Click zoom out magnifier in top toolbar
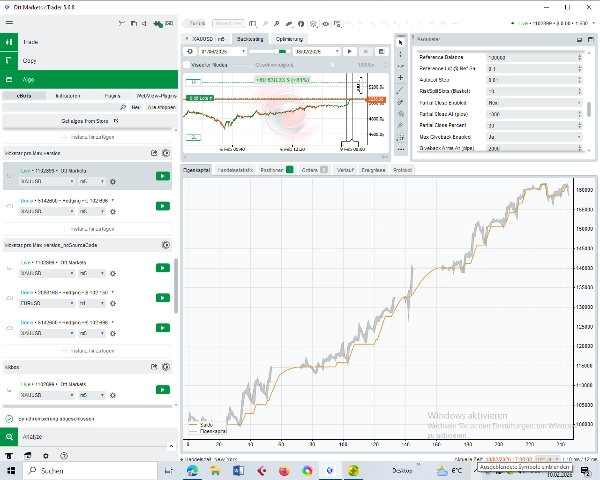This screenshot has width=600, height=480. (x=277, y=24)
